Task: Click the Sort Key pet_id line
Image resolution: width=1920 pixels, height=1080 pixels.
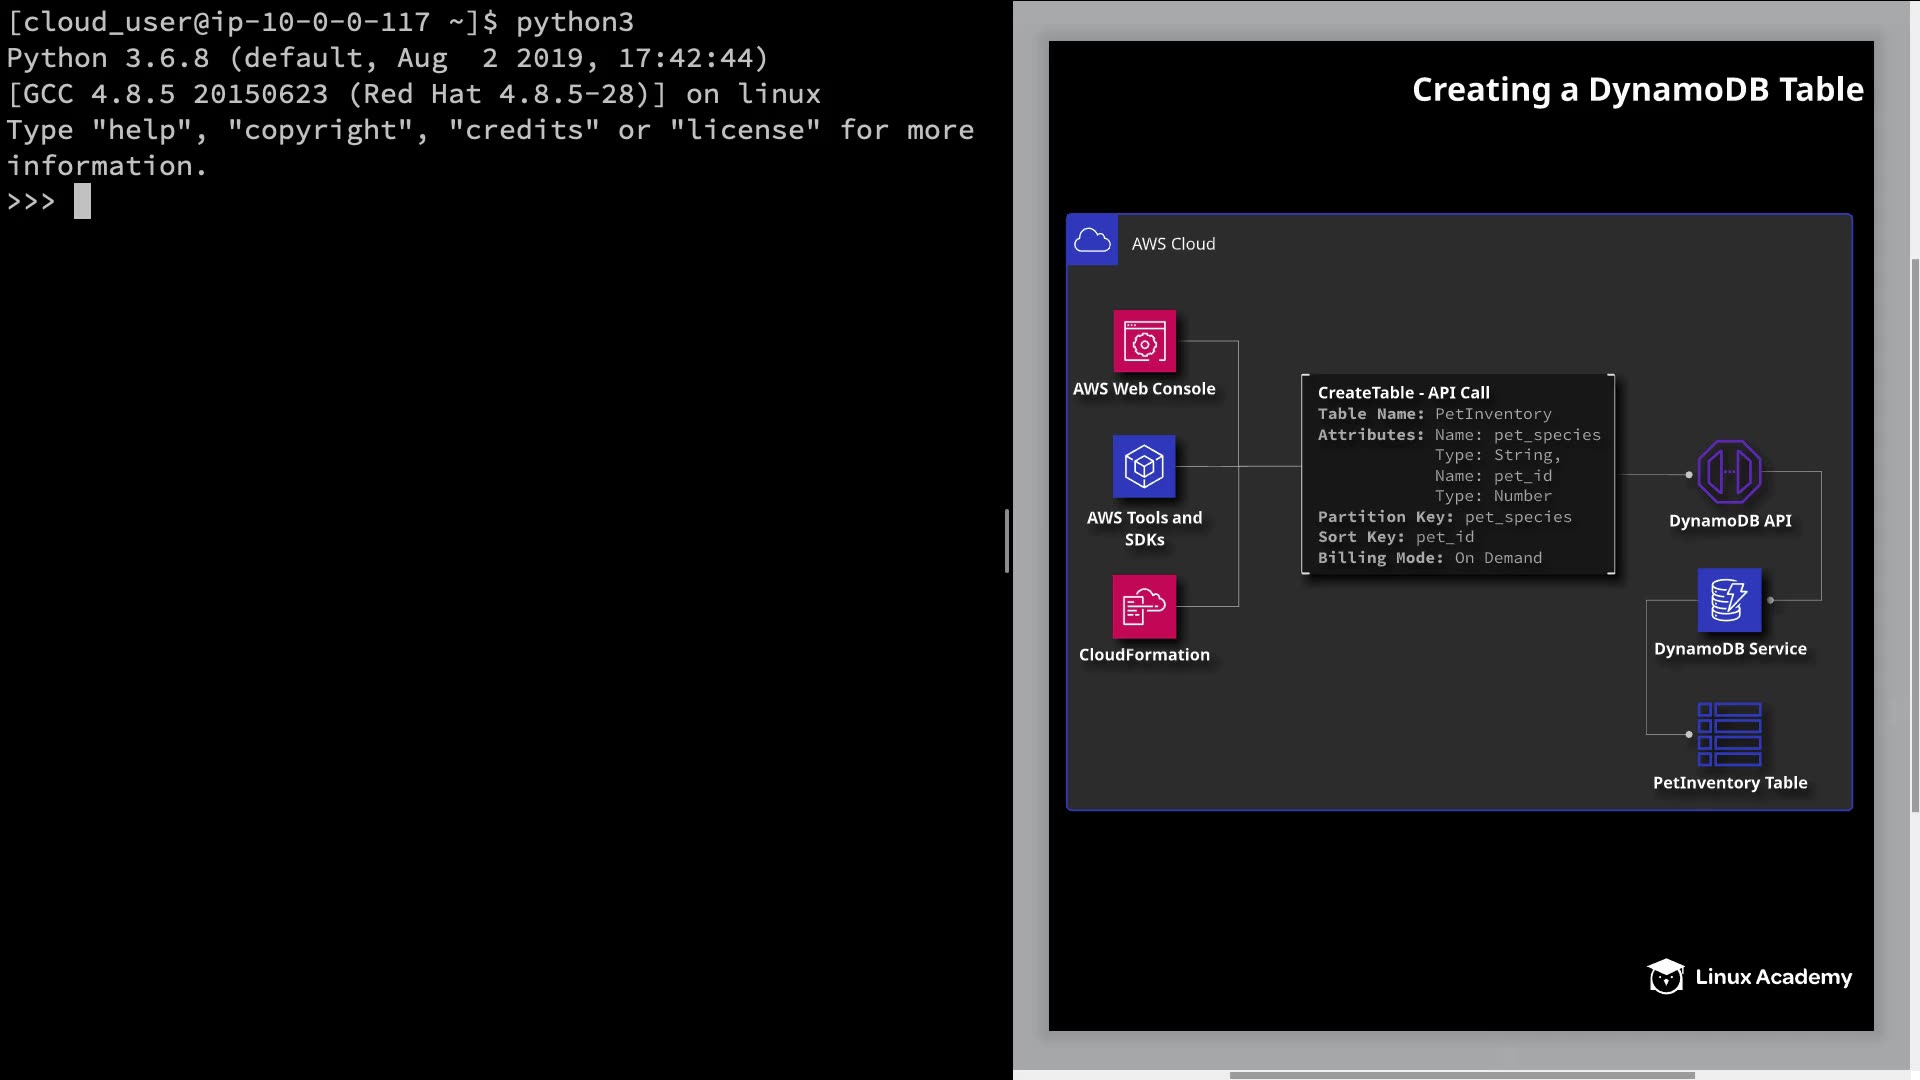Action: click(1395, 537)
